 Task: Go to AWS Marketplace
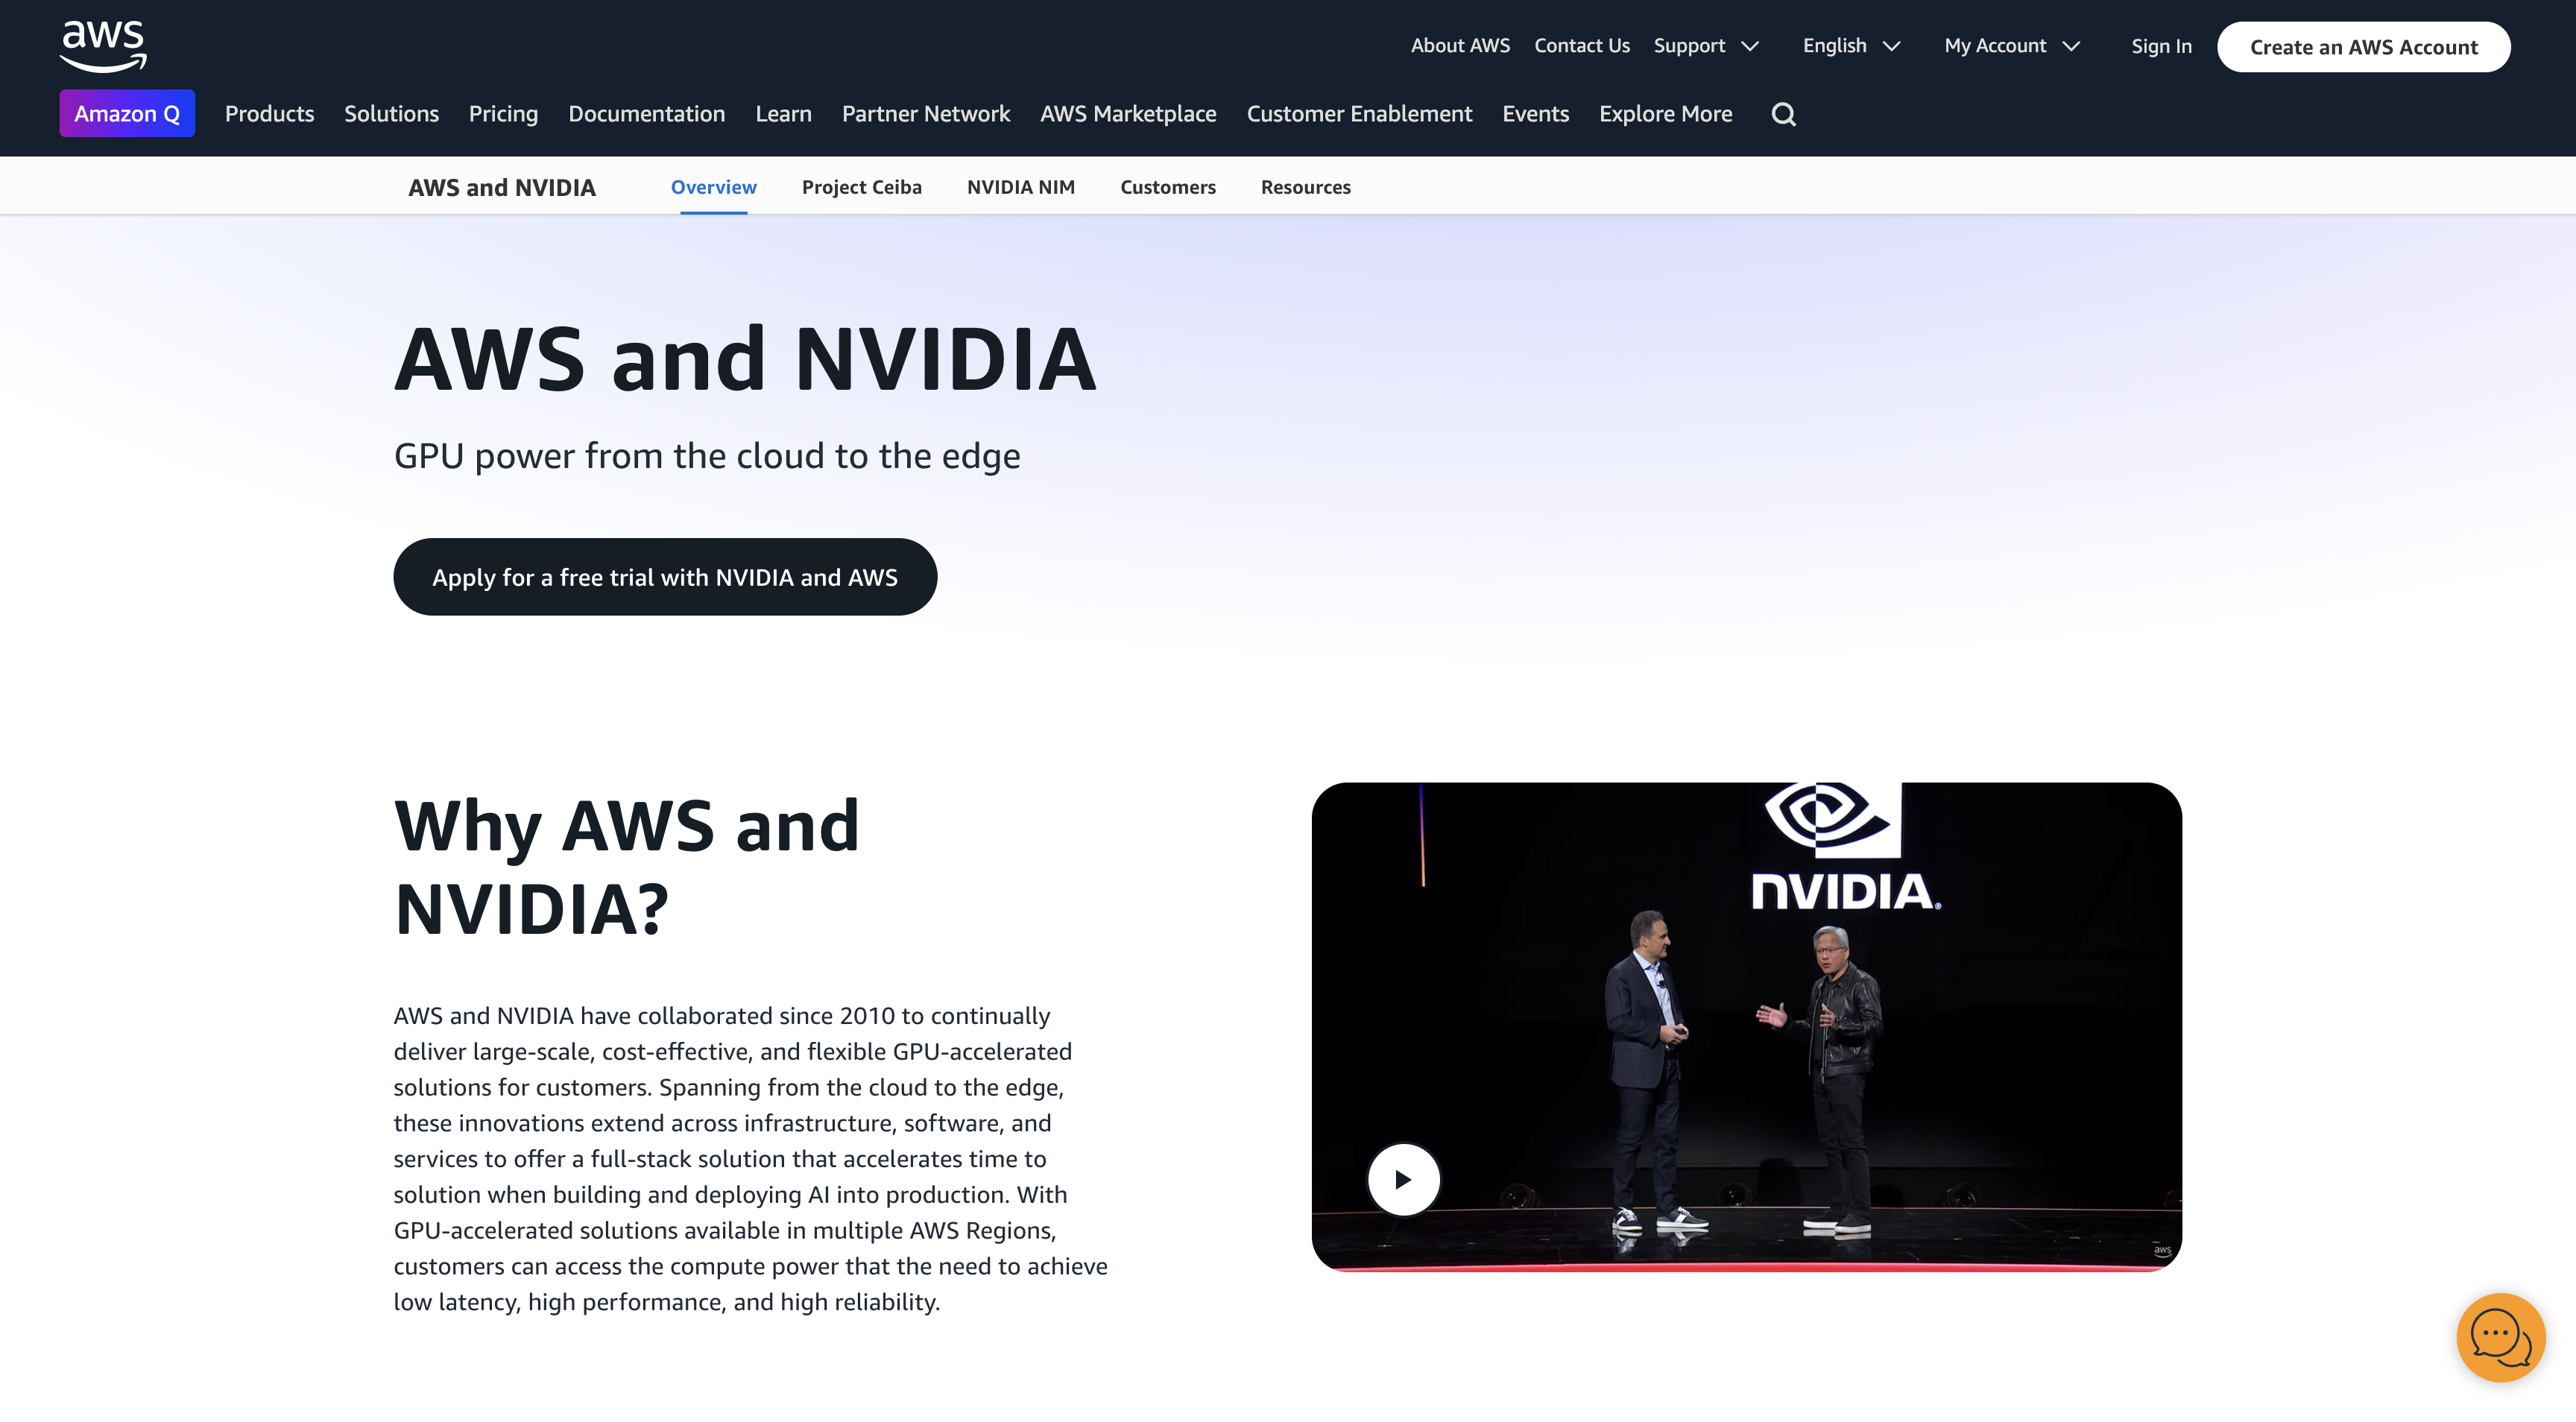click(x=1128, y=114)
